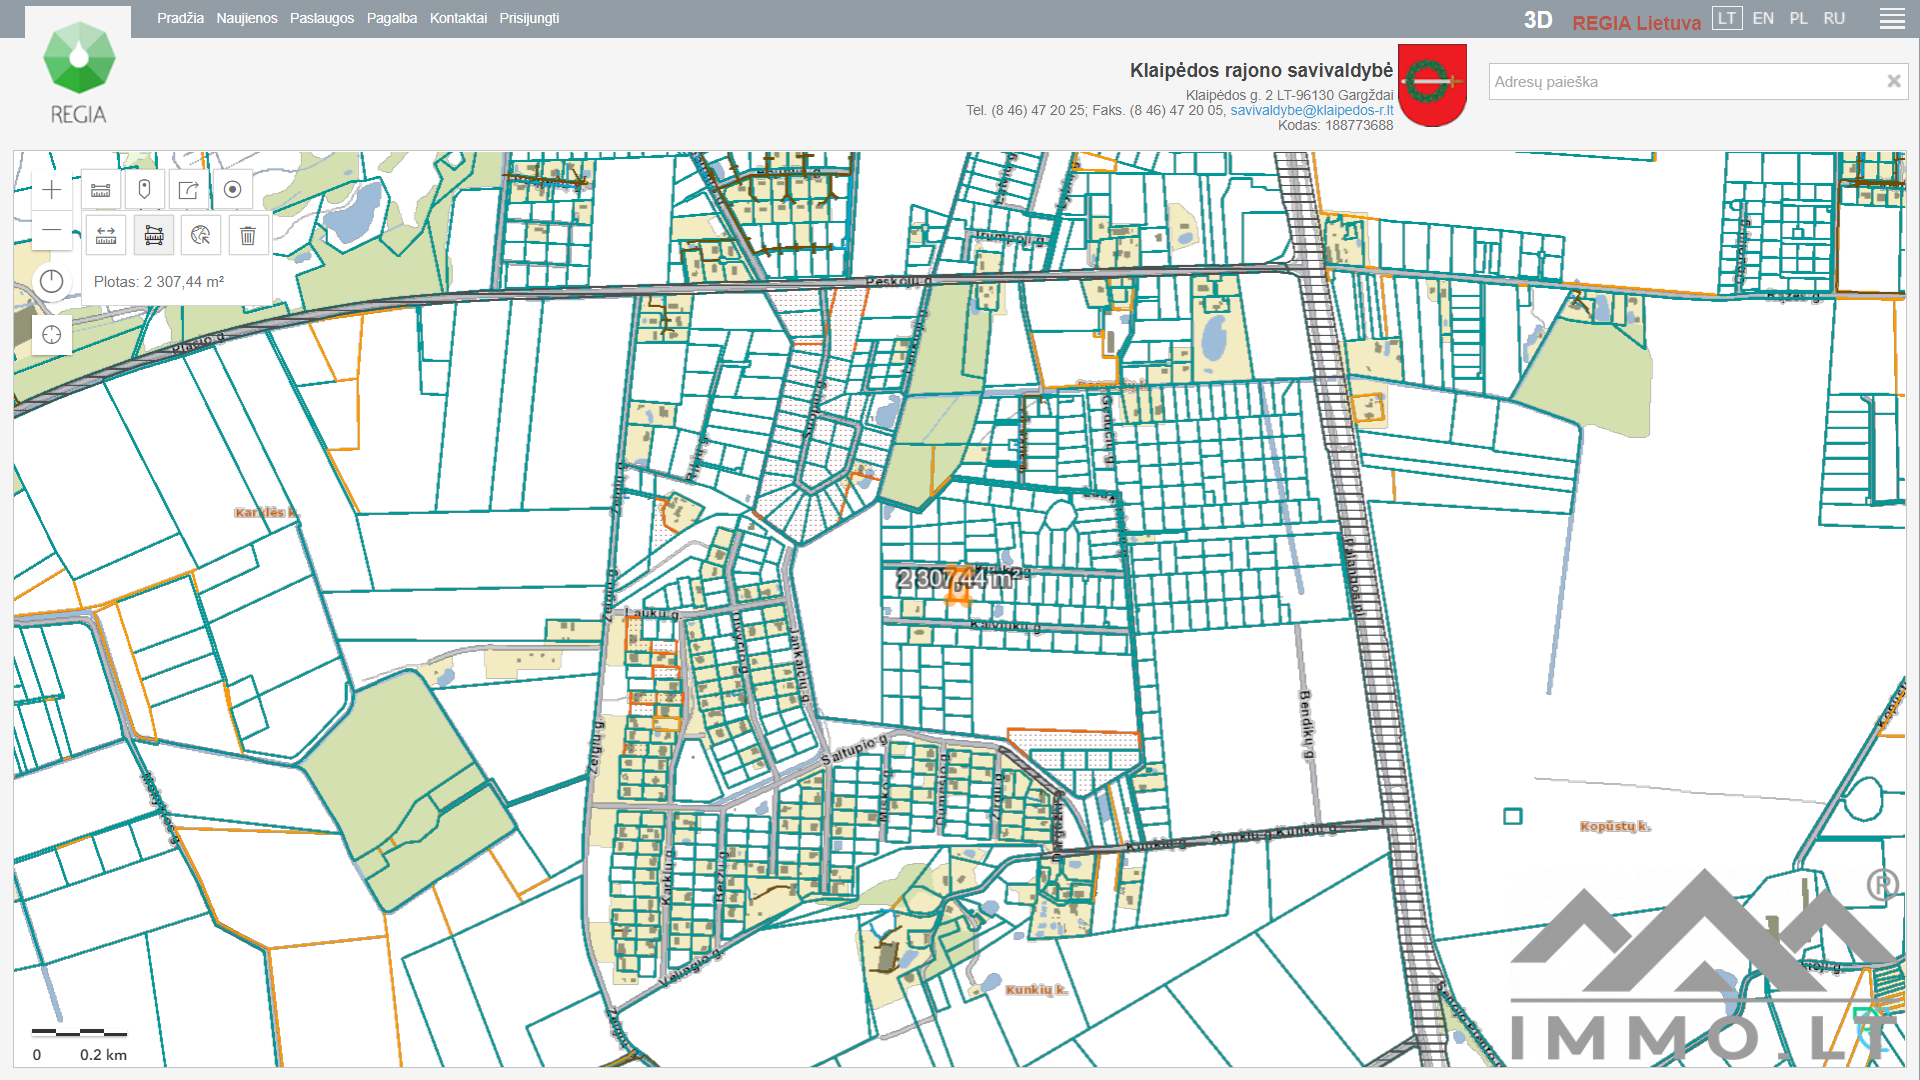Select LT language

coord(1727,18)
